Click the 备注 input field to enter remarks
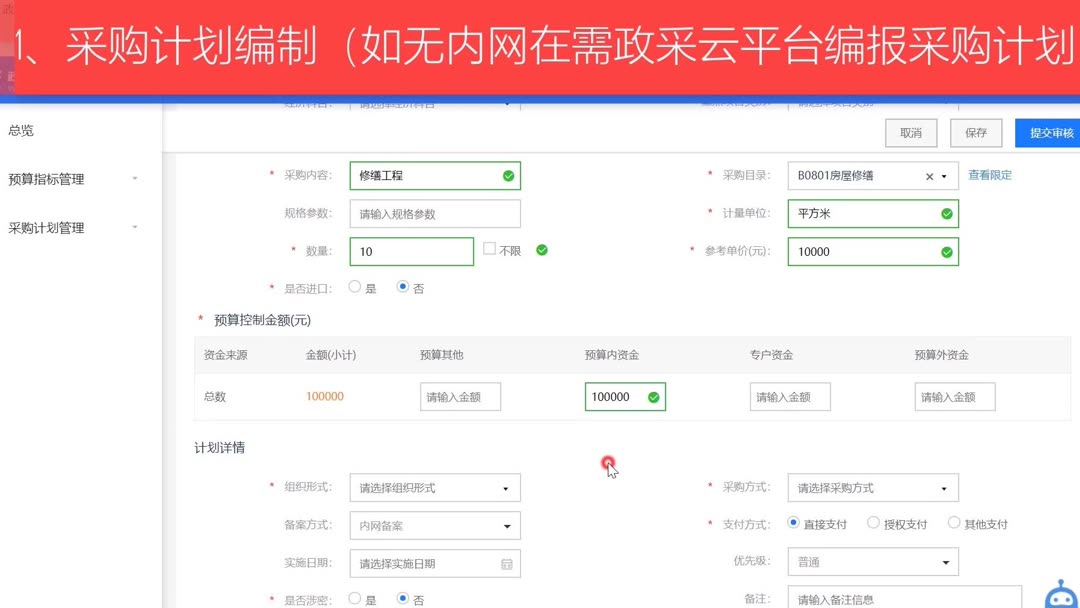The height and width of the screenshot is (608, 1080). pos(900,598)
